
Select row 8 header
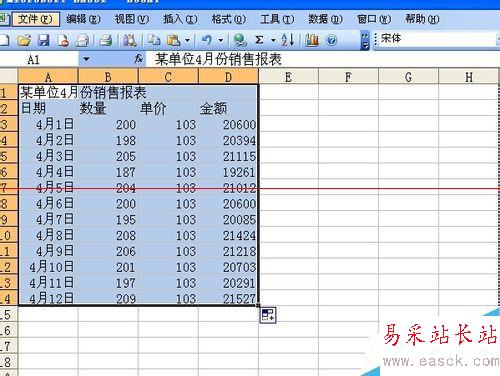9,203
